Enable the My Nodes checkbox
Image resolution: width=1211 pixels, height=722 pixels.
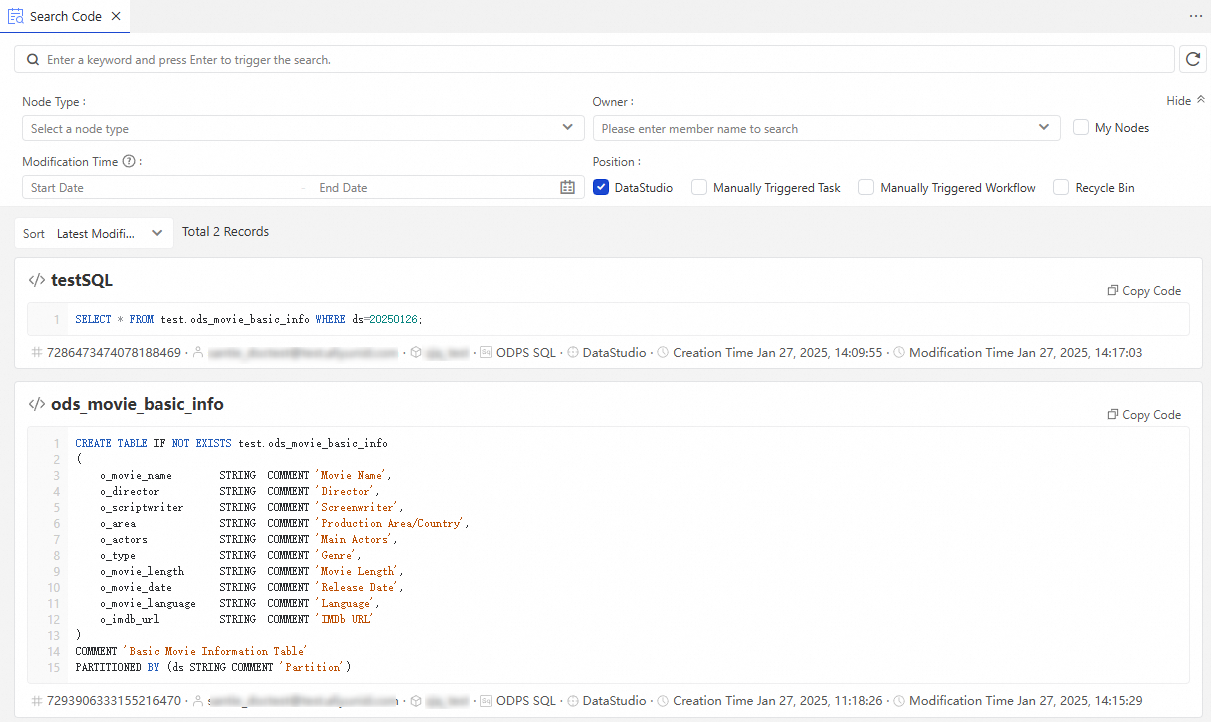coord(1081,127)
